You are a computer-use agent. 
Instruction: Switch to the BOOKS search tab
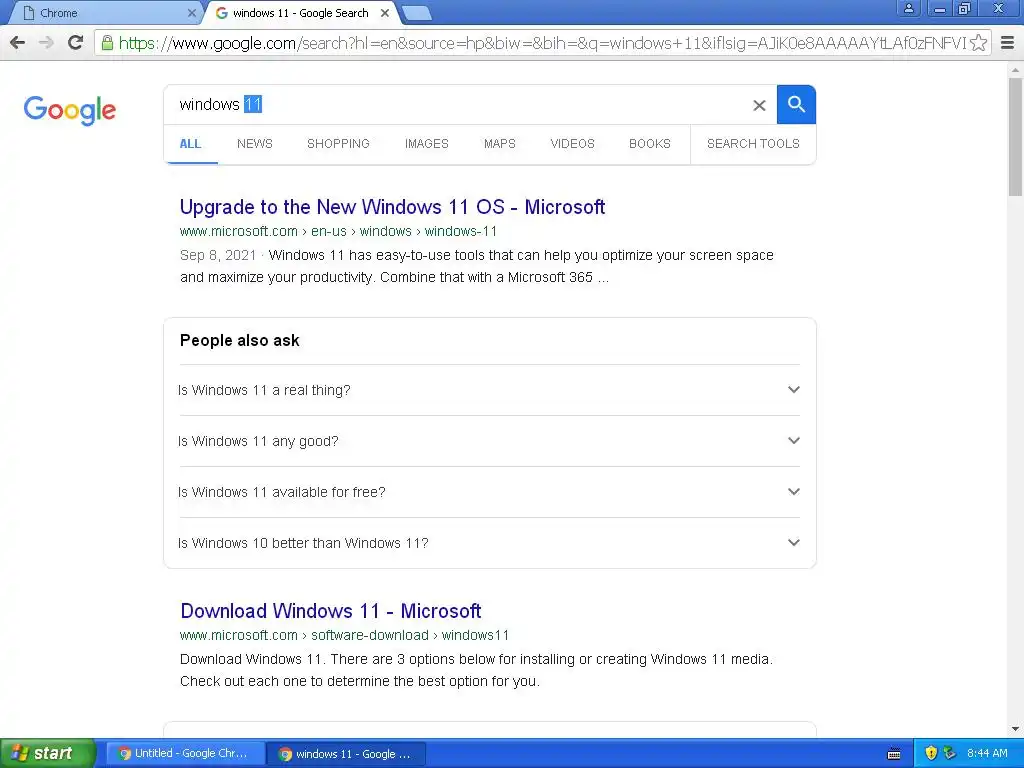click(x=650, y=144)
